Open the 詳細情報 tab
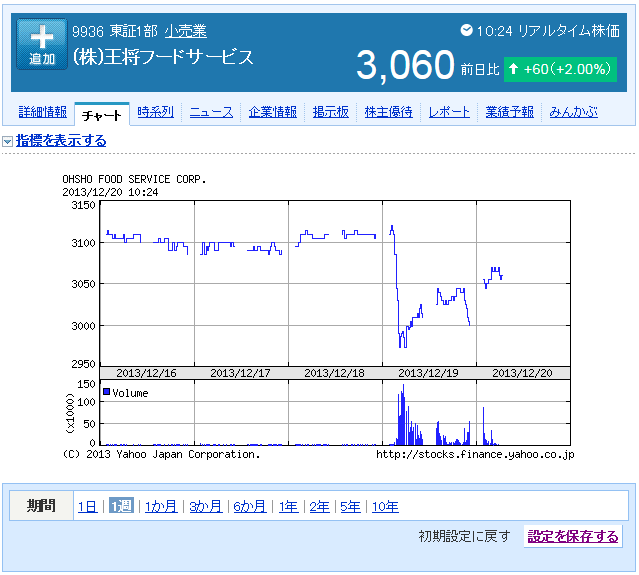 pyautogui.click(x=43, y=112)
